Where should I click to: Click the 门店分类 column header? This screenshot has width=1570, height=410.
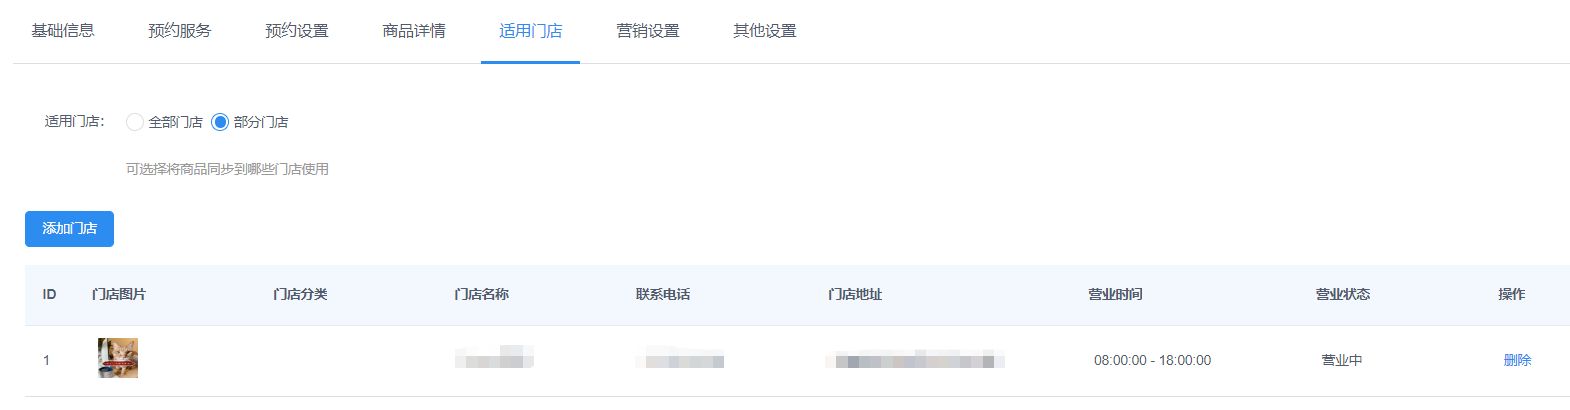300,294
